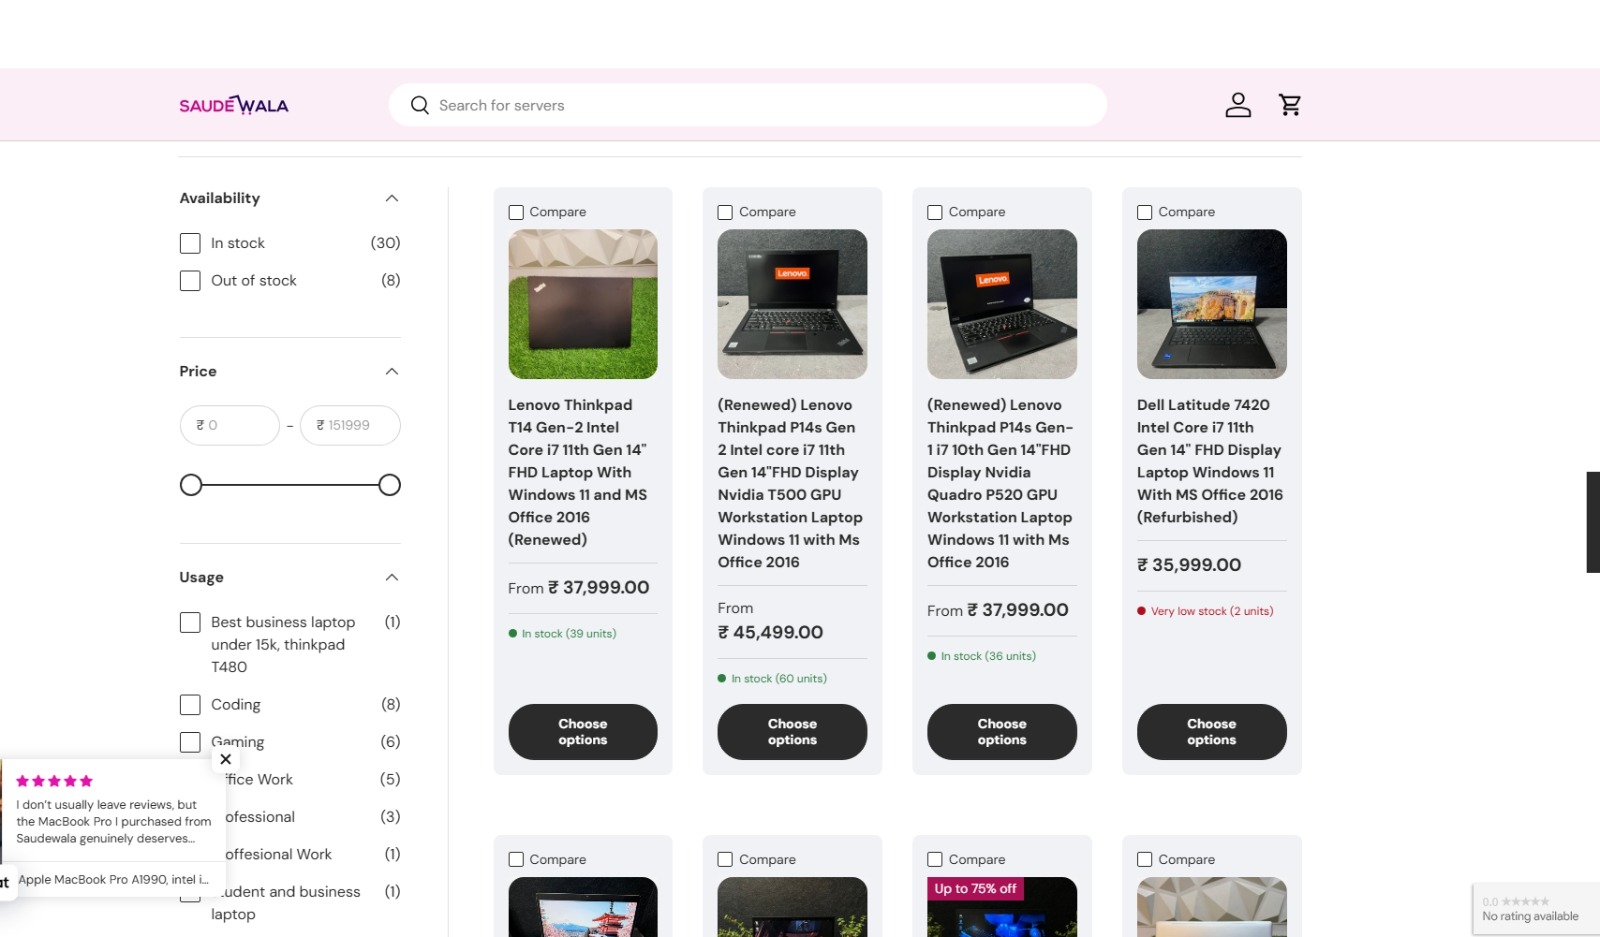Screen dimensions: 1600x937
Task: Click the search magnifier icon
Action: [420, 105]
